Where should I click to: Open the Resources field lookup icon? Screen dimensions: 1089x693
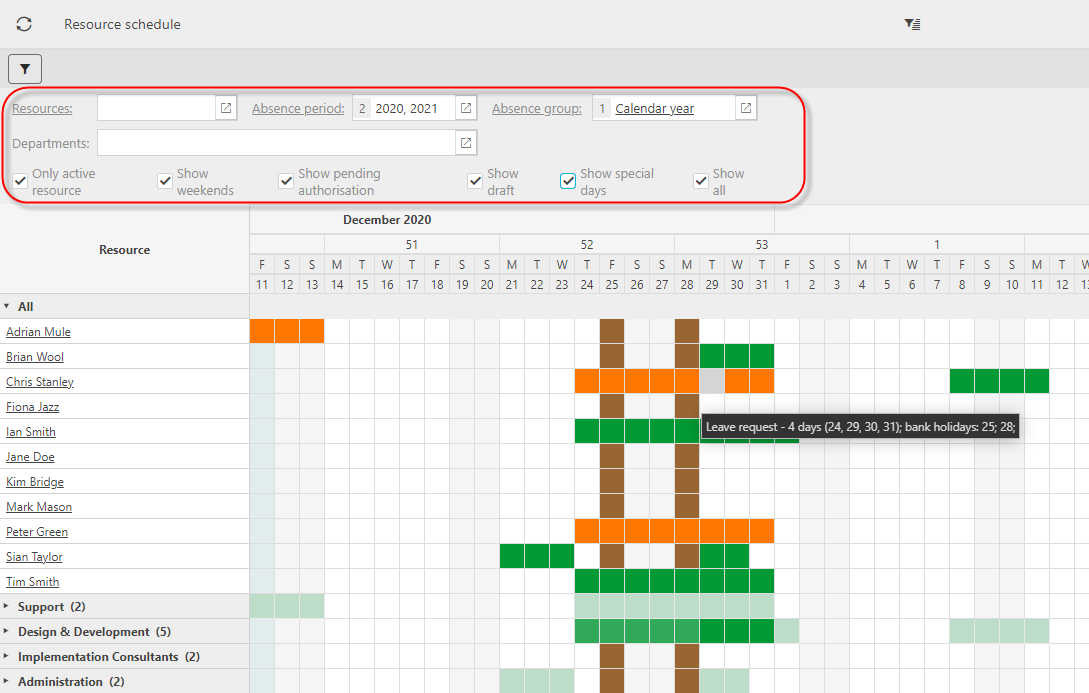(226, 108)
